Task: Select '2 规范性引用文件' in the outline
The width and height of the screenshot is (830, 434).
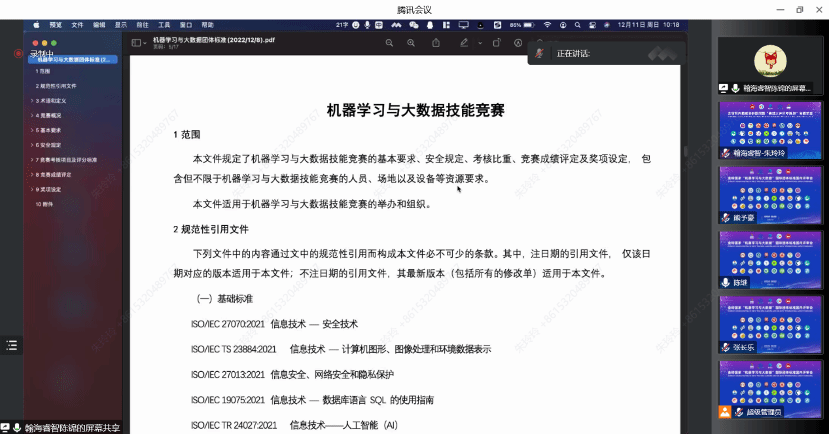Action: point(56,86)
